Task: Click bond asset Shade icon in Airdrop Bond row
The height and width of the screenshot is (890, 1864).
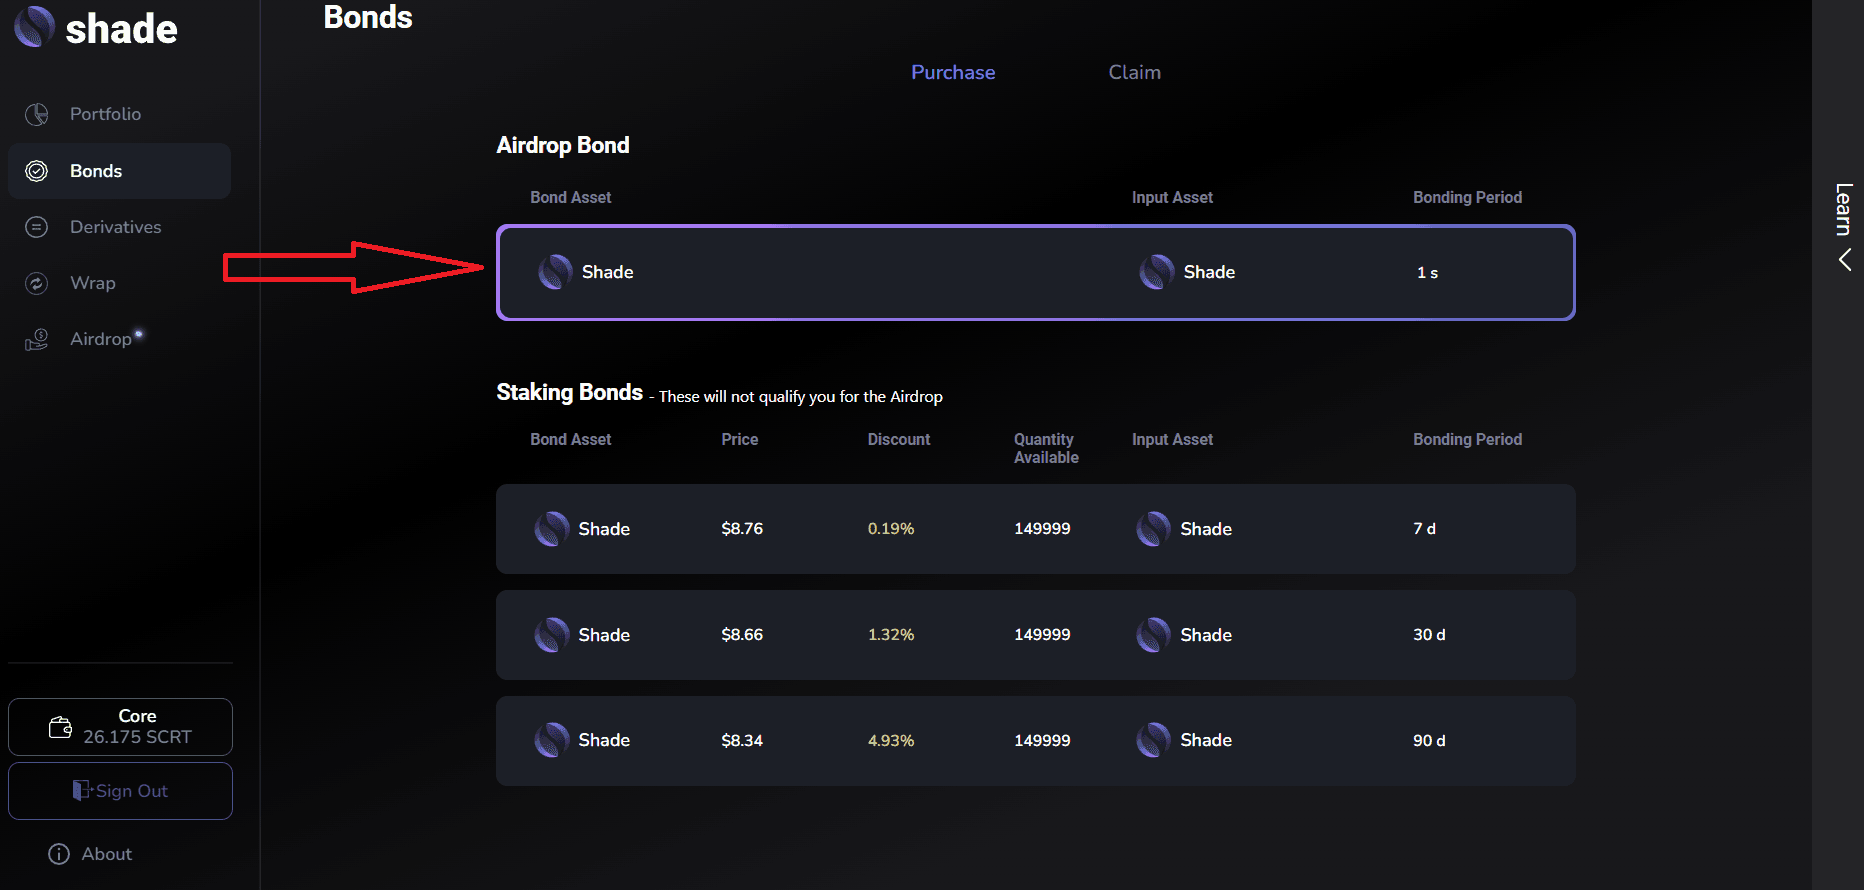Action: (x=556, y=272)
